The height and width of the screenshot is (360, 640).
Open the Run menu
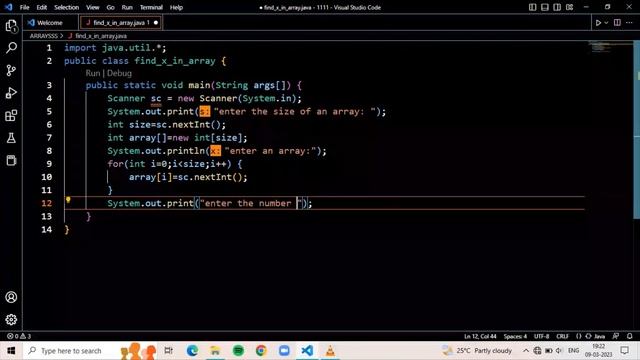127,7
